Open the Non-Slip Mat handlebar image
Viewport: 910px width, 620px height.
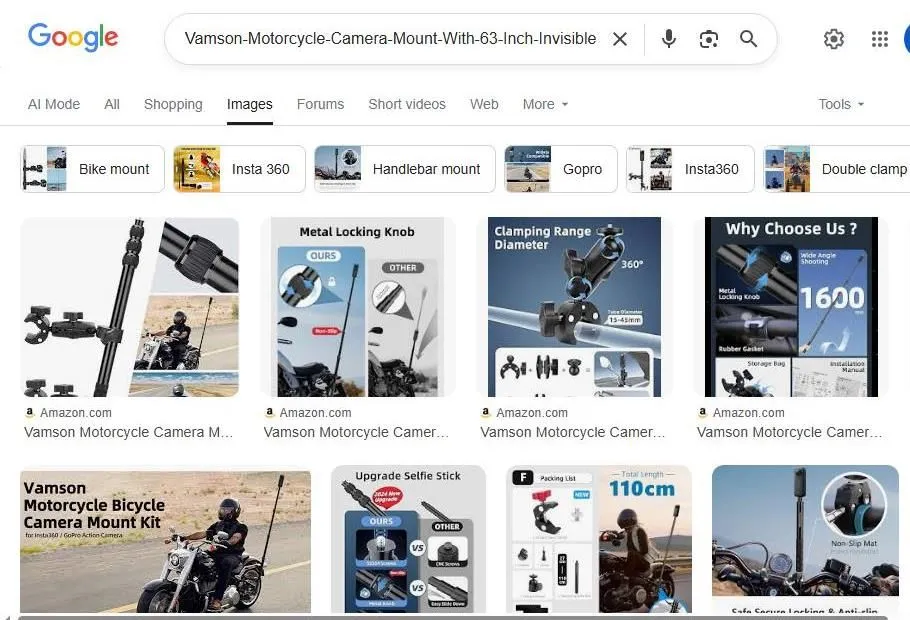click(805, 539)
